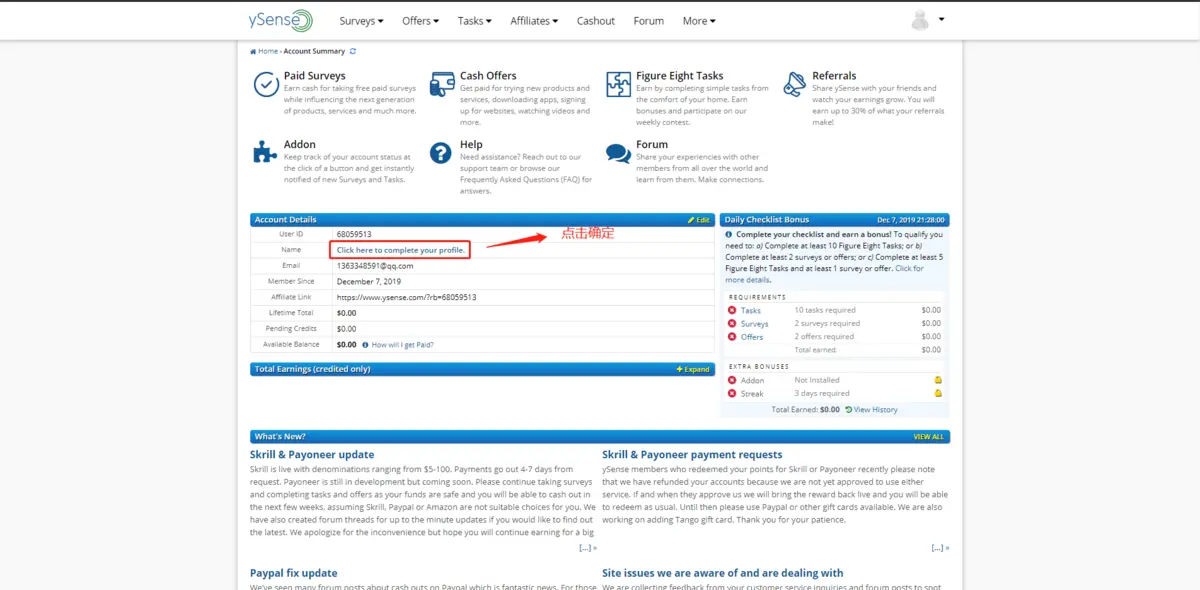
Task: Open Offers requirement link in checklist
Action: (x=752, y=337)
